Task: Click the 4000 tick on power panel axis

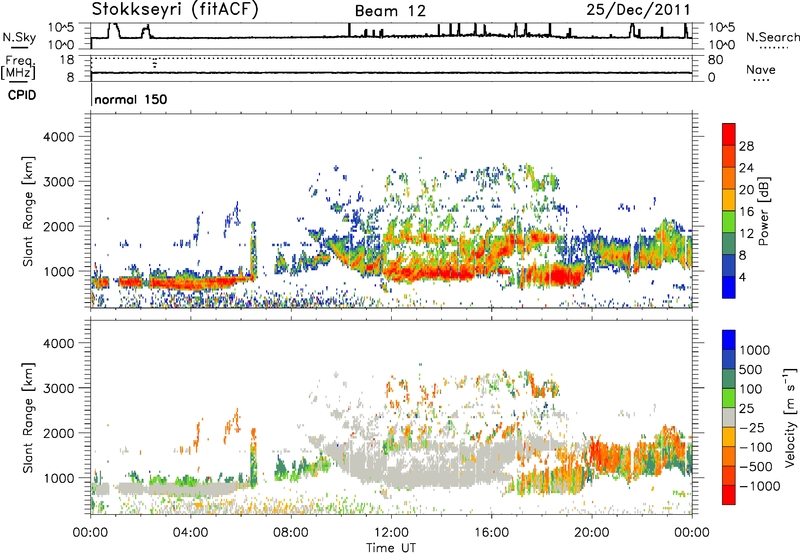Action: pyautogui.click(x=58, y=137)
